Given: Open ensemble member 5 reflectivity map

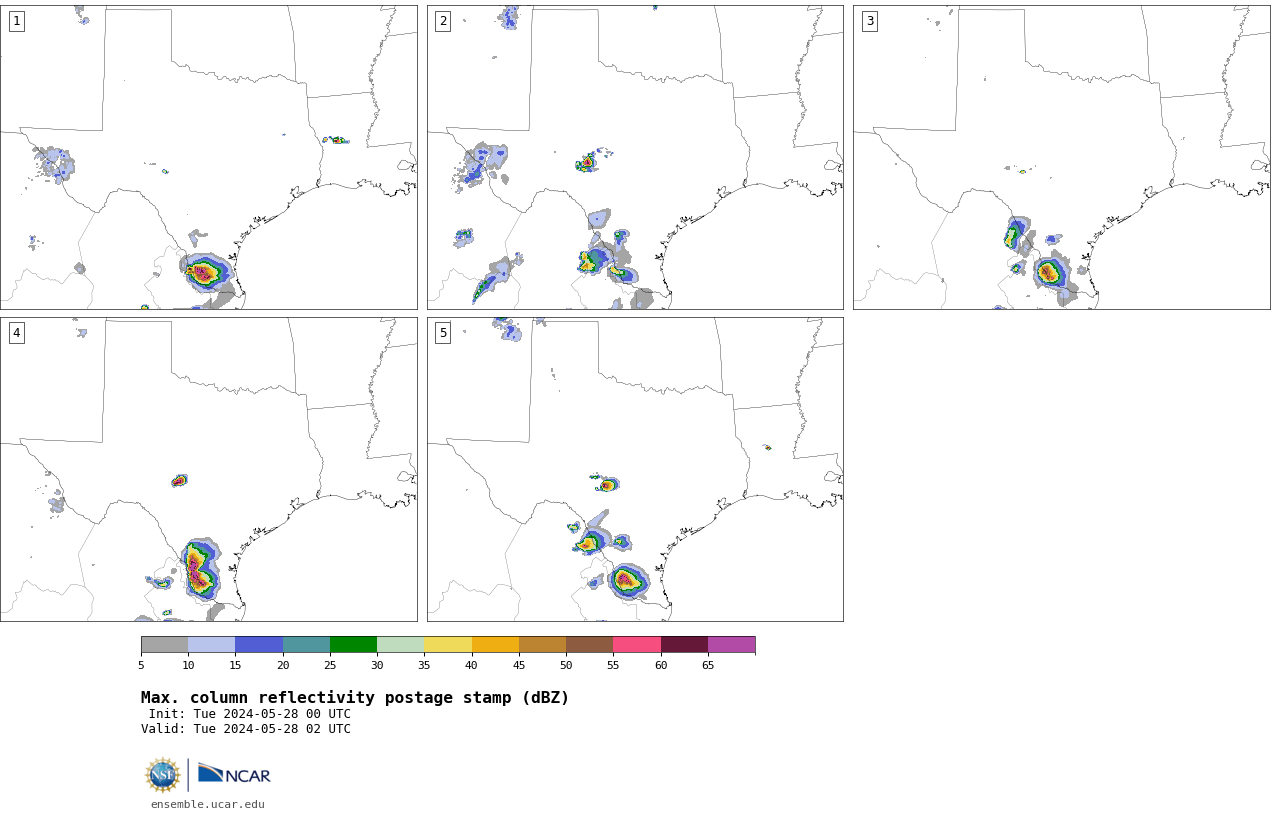Looking at the screenshot, I should 635,469.
